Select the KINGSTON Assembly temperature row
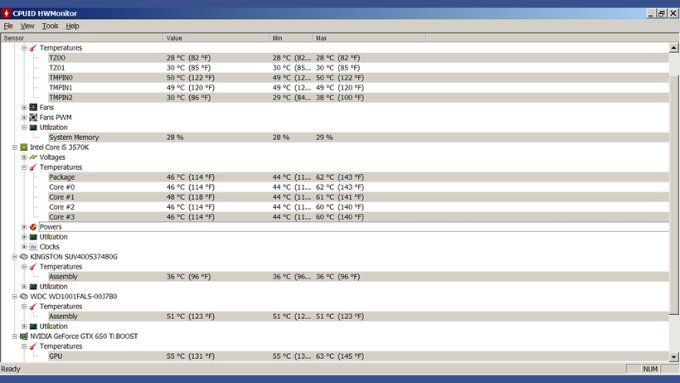 tap(358, 276)
